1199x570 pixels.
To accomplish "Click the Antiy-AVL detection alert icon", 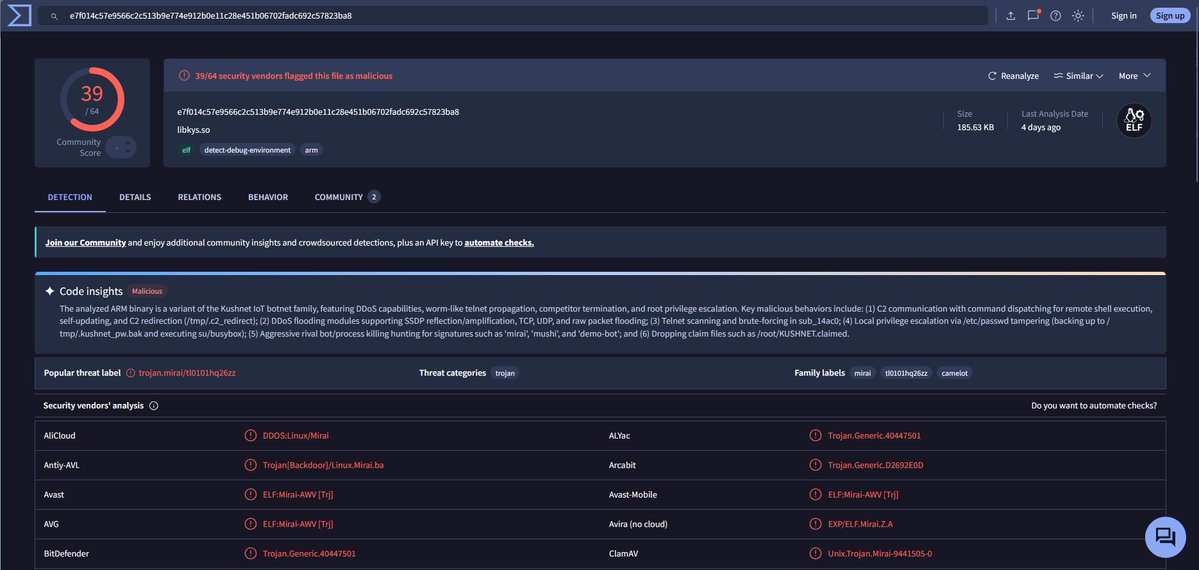I will point(250,465).
